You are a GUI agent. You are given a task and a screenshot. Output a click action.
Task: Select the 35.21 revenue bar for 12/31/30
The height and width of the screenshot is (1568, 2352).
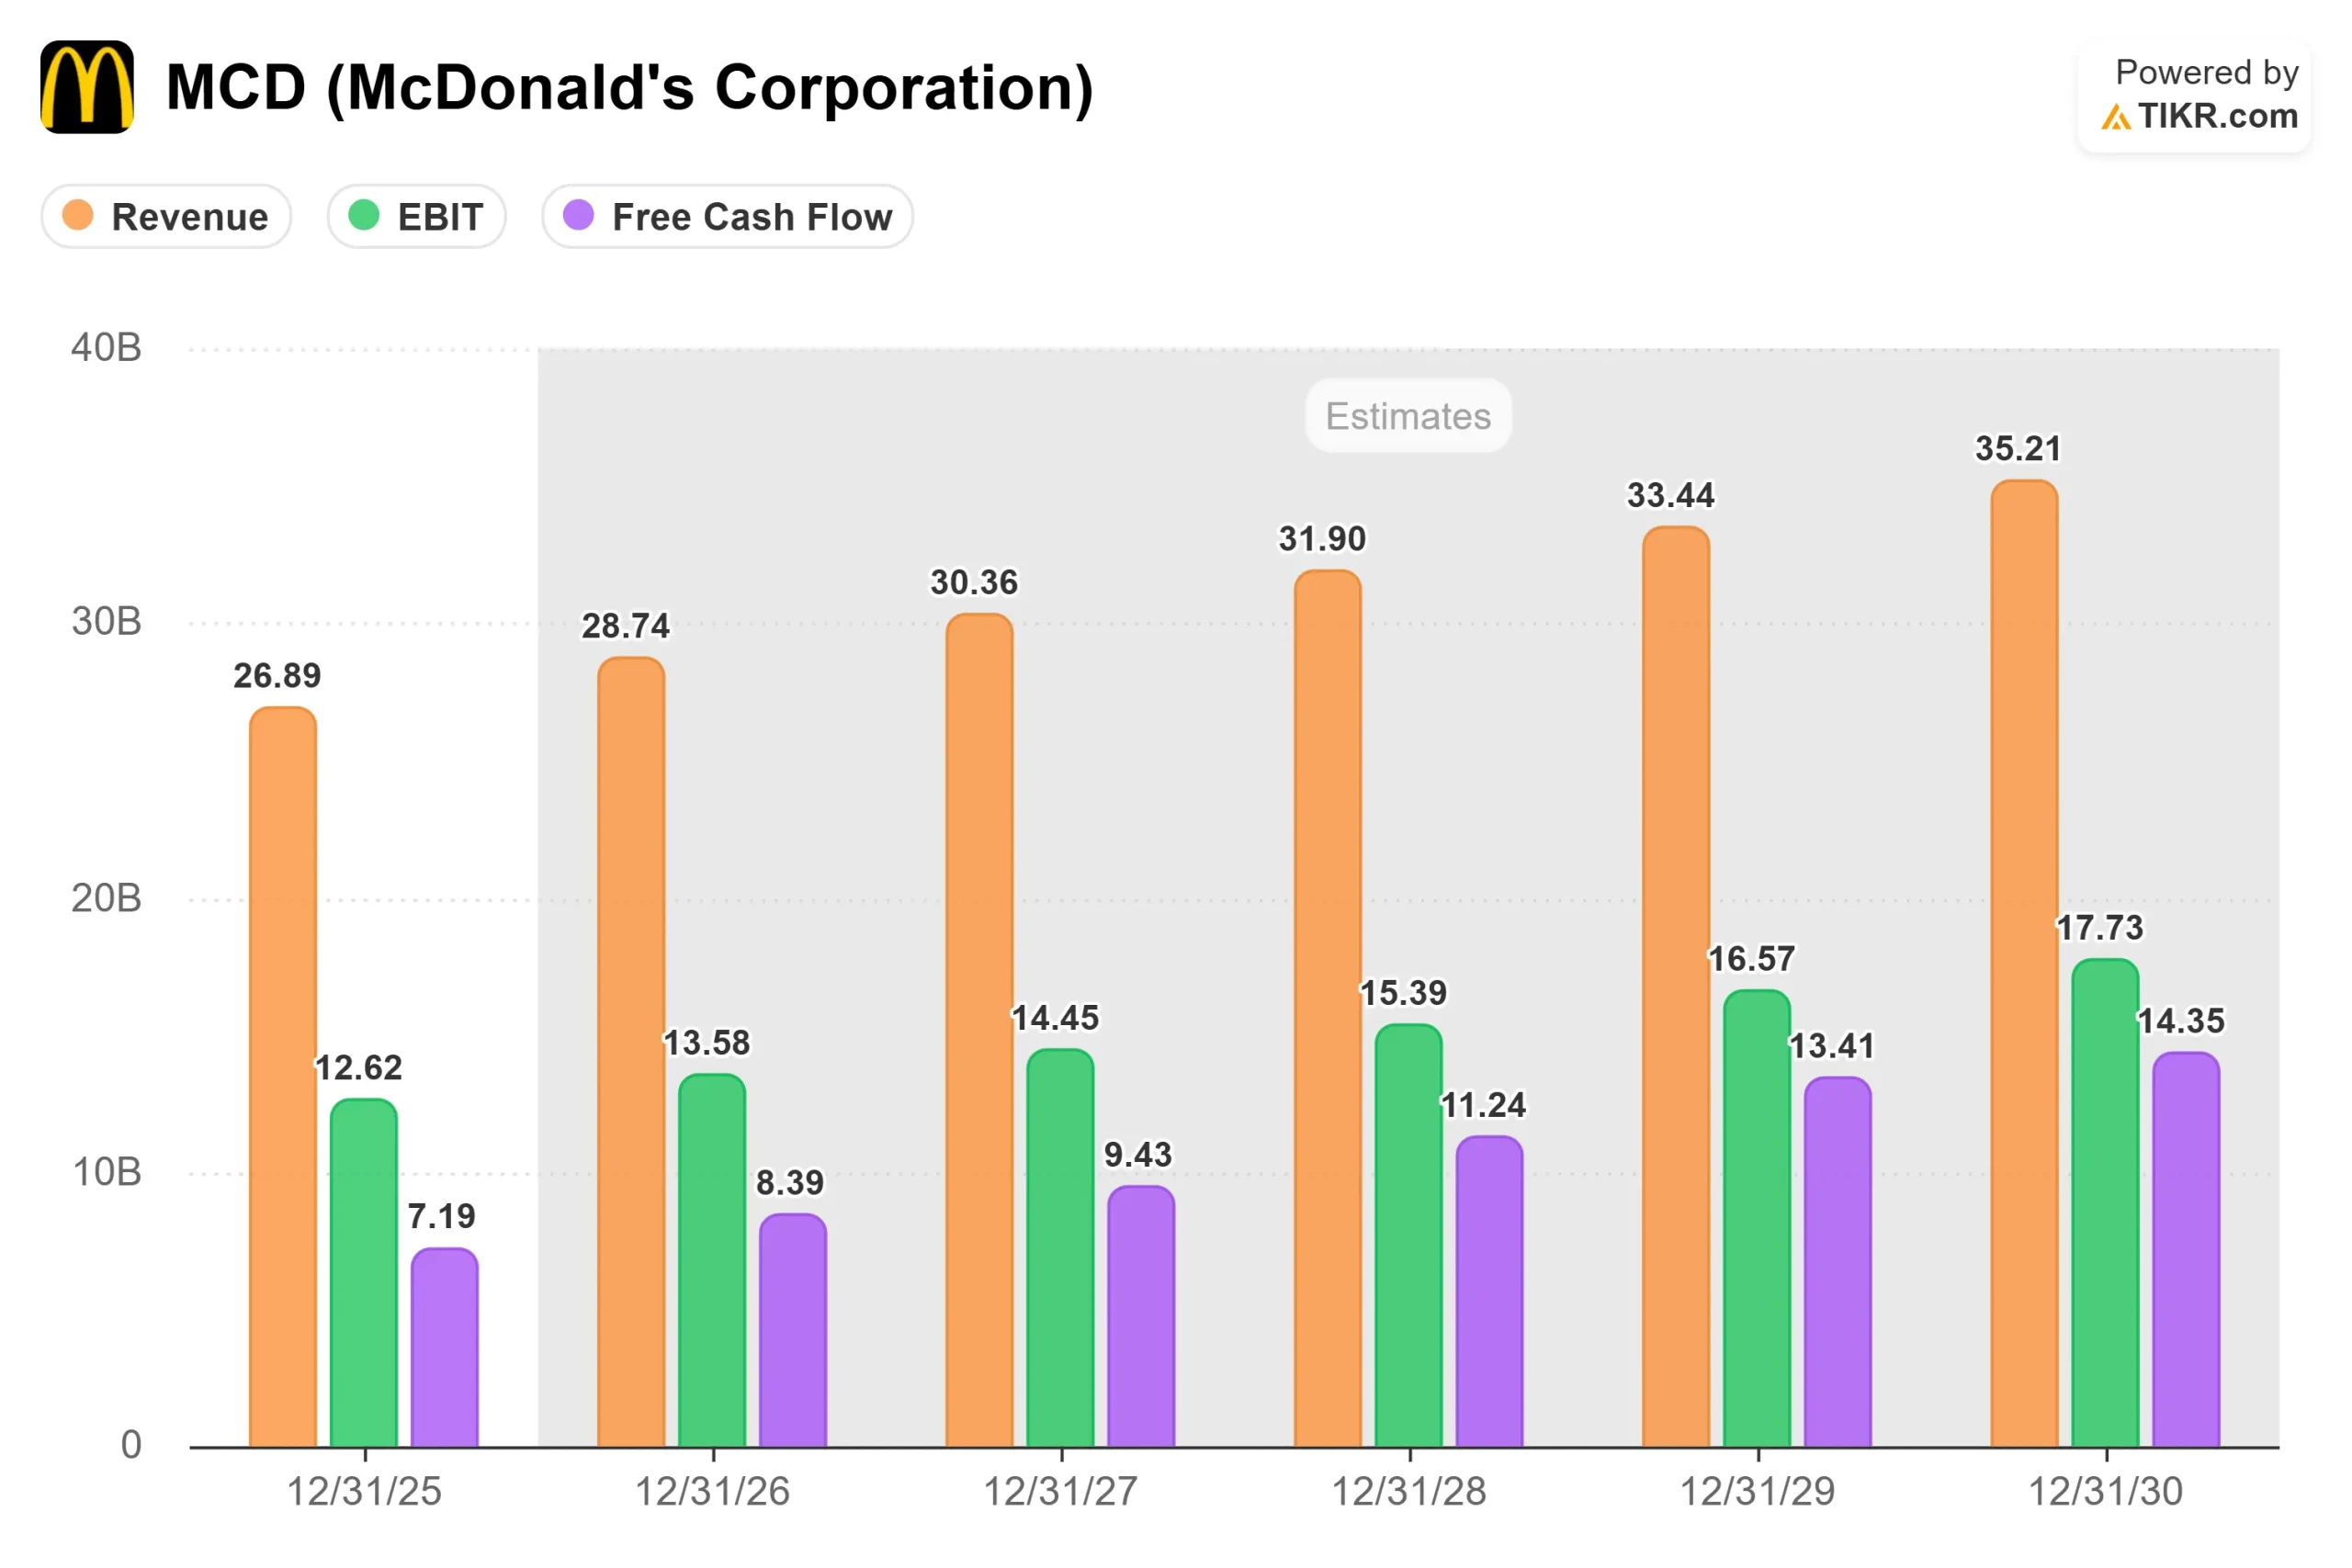(2025, 964)
